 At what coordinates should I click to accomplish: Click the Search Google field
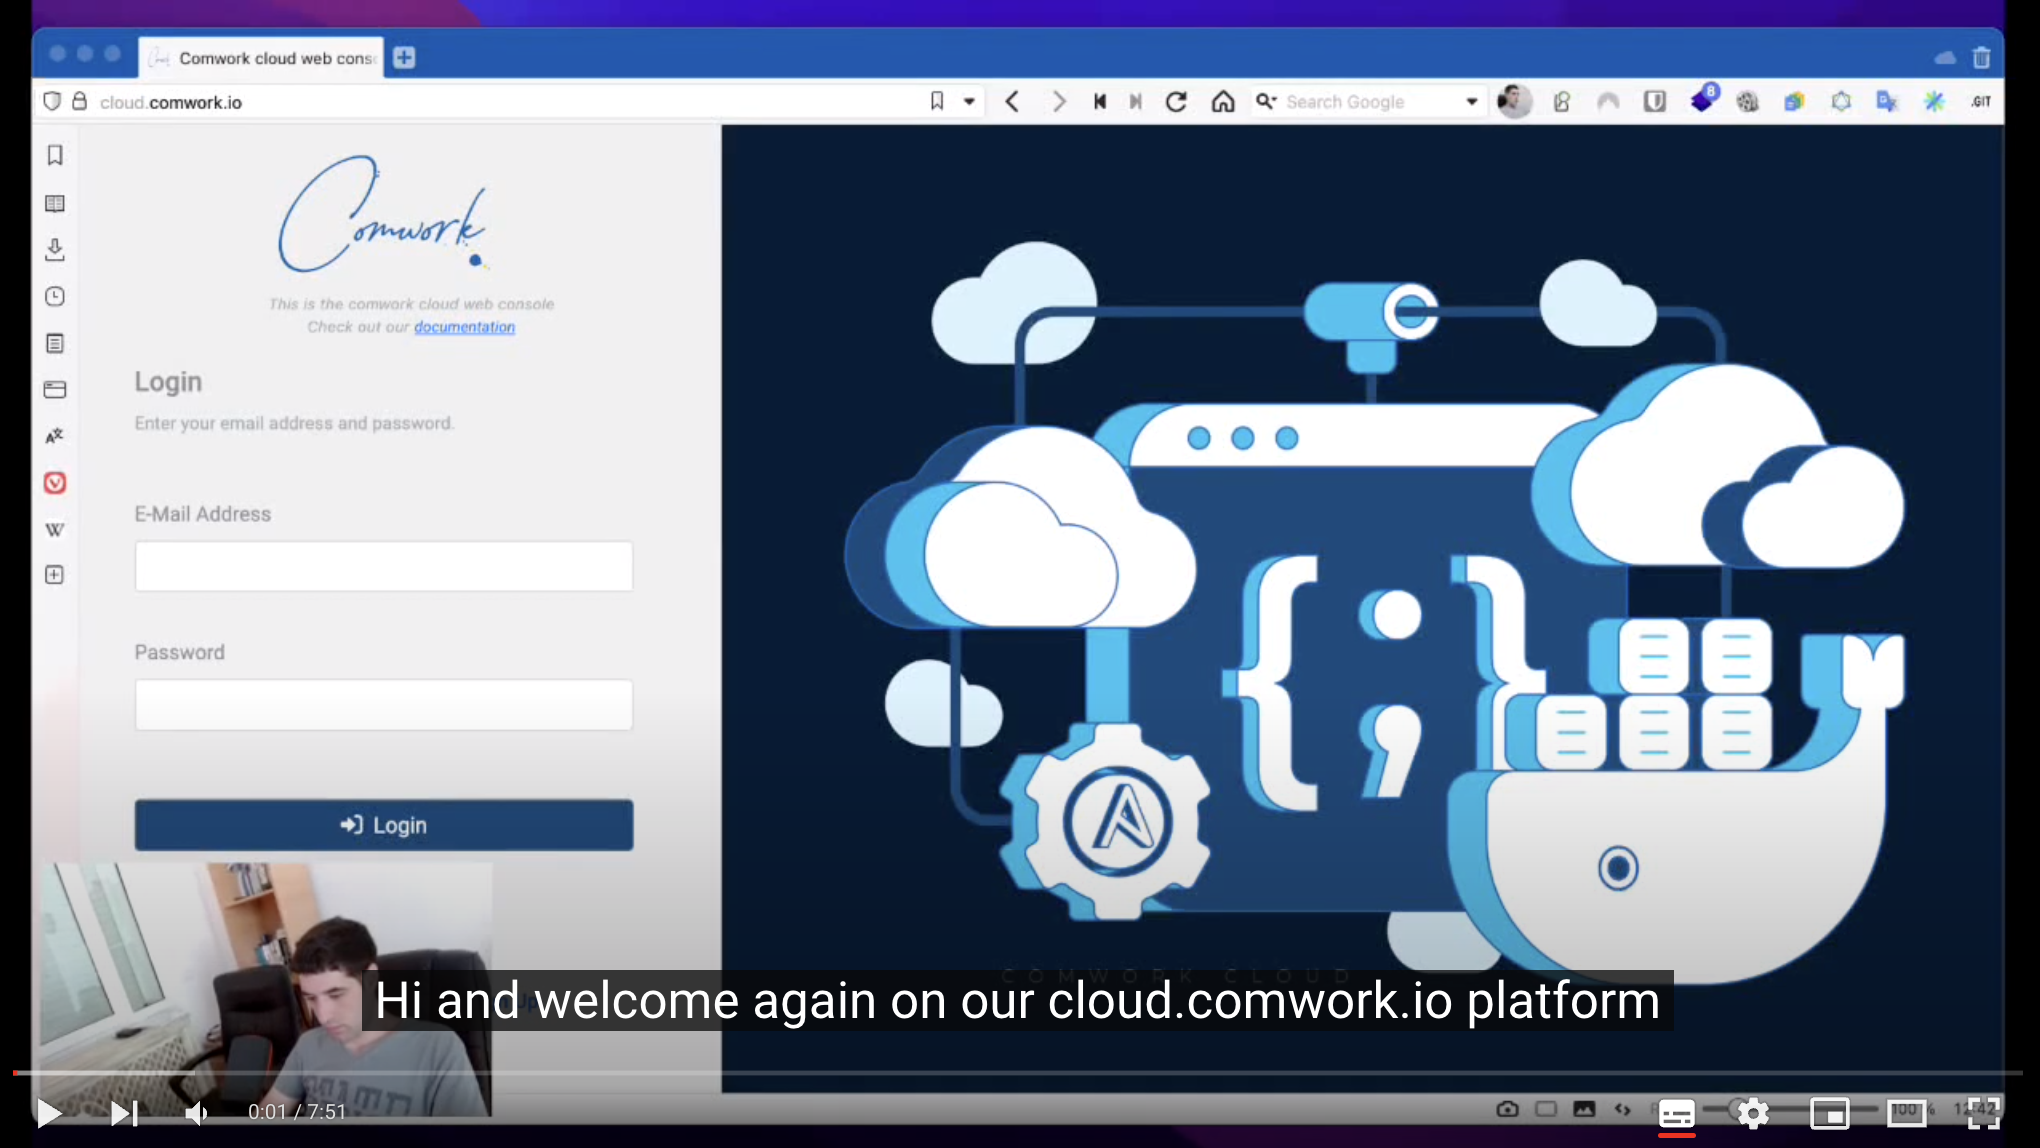[x=1370, y=102]
